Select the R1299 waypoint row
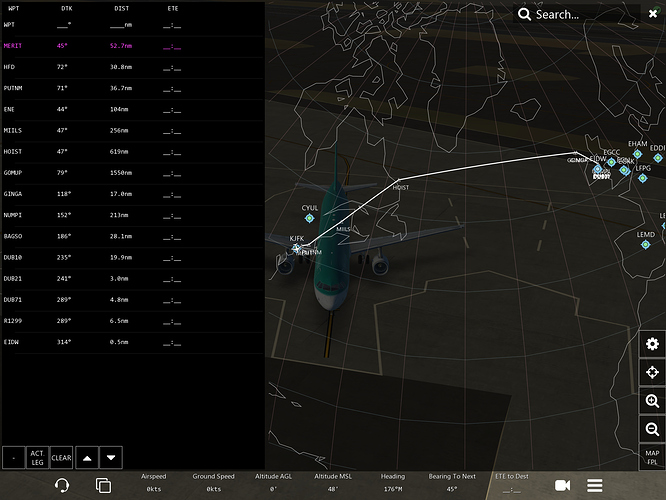Screen dimensions: 666x500 tap(133, 321)
